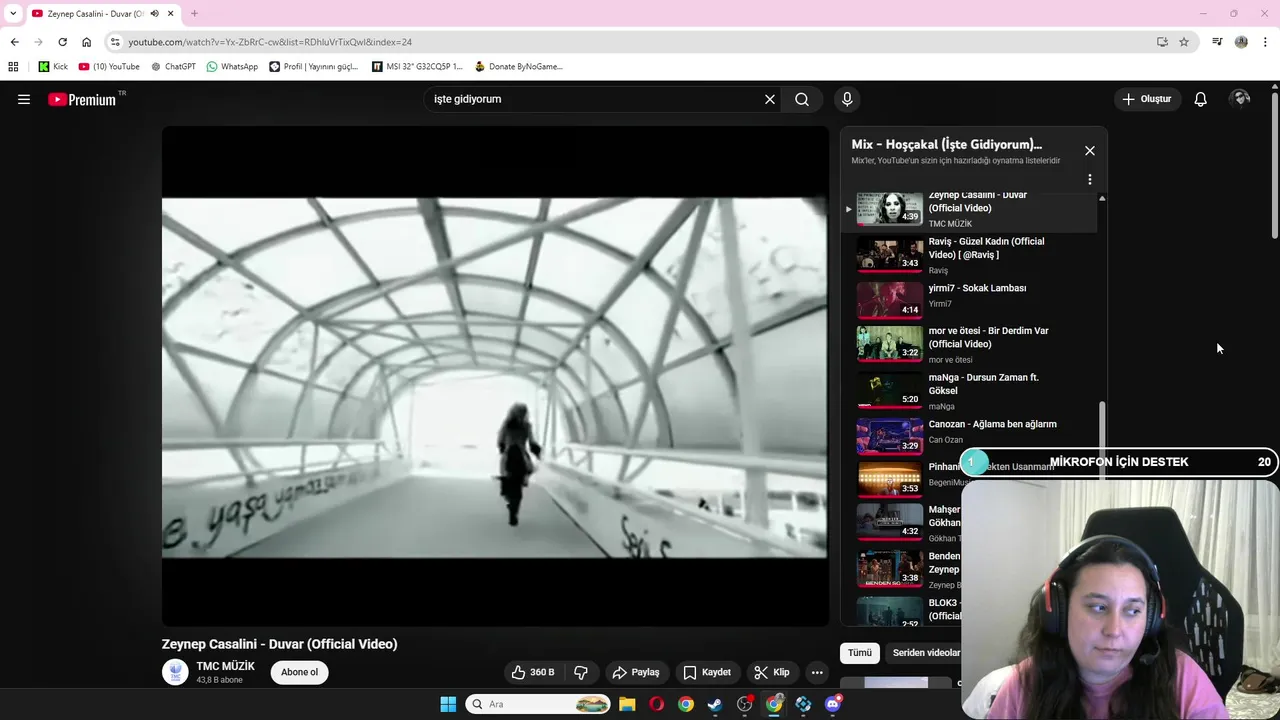The height and width of the screenshot is (720, 1280).
Task: Select Canozan - Ağlama ben ağlarım
Action: (x=968, y=436)
